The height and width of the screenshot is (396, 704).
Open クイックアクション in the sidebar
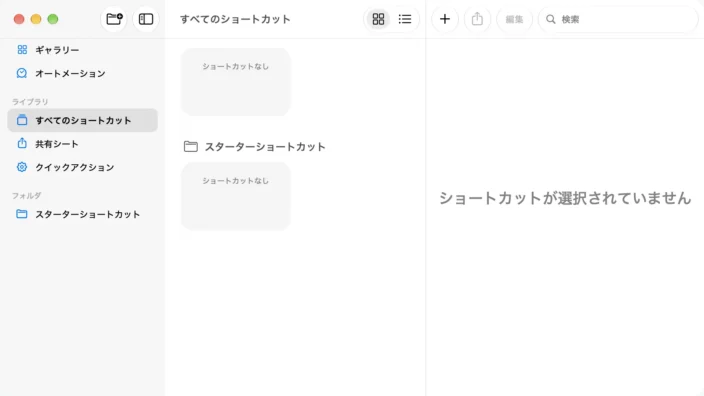click(x=82, y=167)
